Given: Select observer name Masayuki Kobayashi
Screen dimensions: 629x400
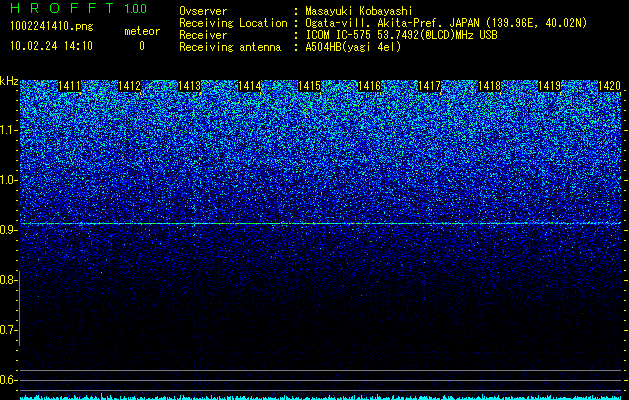Looking at the screenshot, I should coord(359,11).
